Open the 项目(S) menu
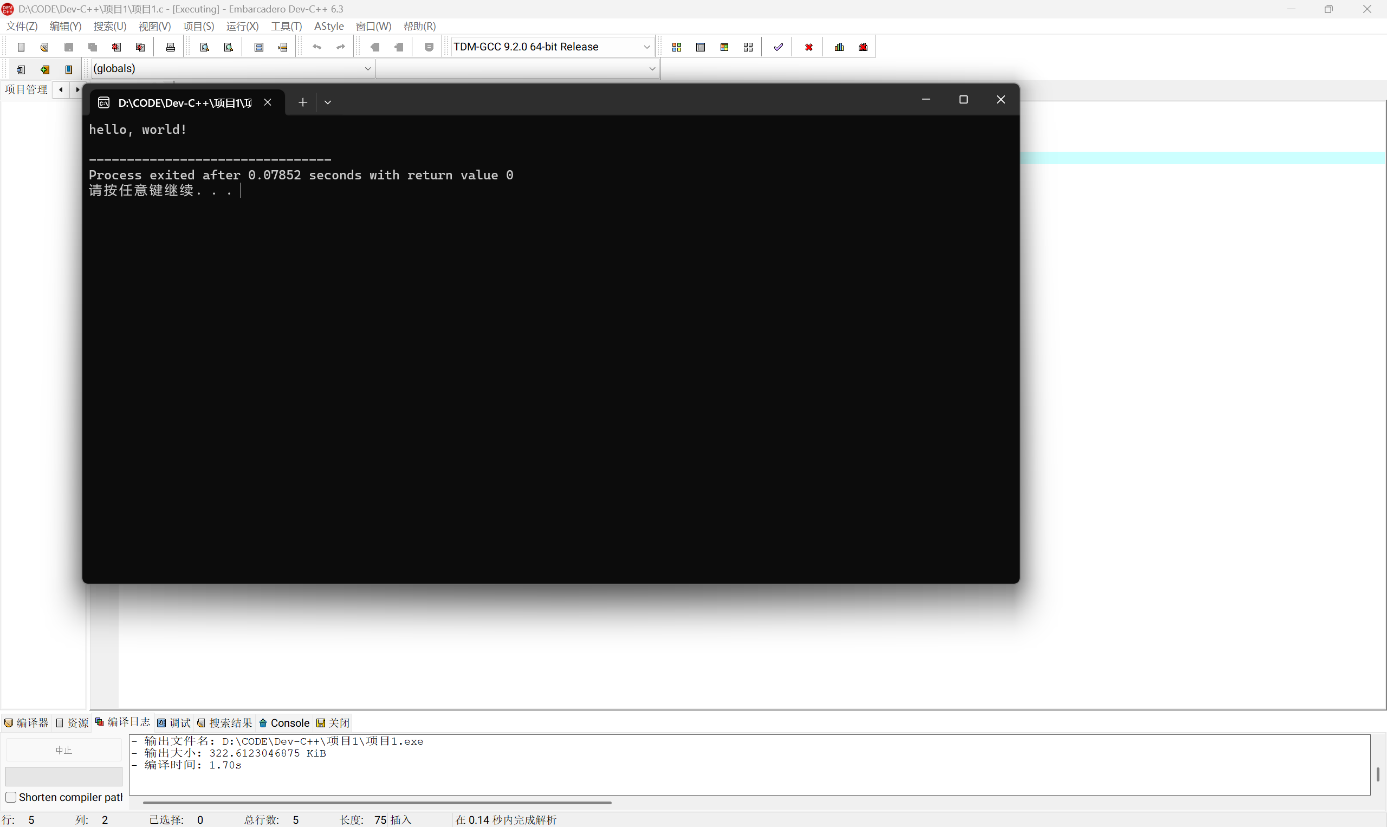 (x=199, y=26)
